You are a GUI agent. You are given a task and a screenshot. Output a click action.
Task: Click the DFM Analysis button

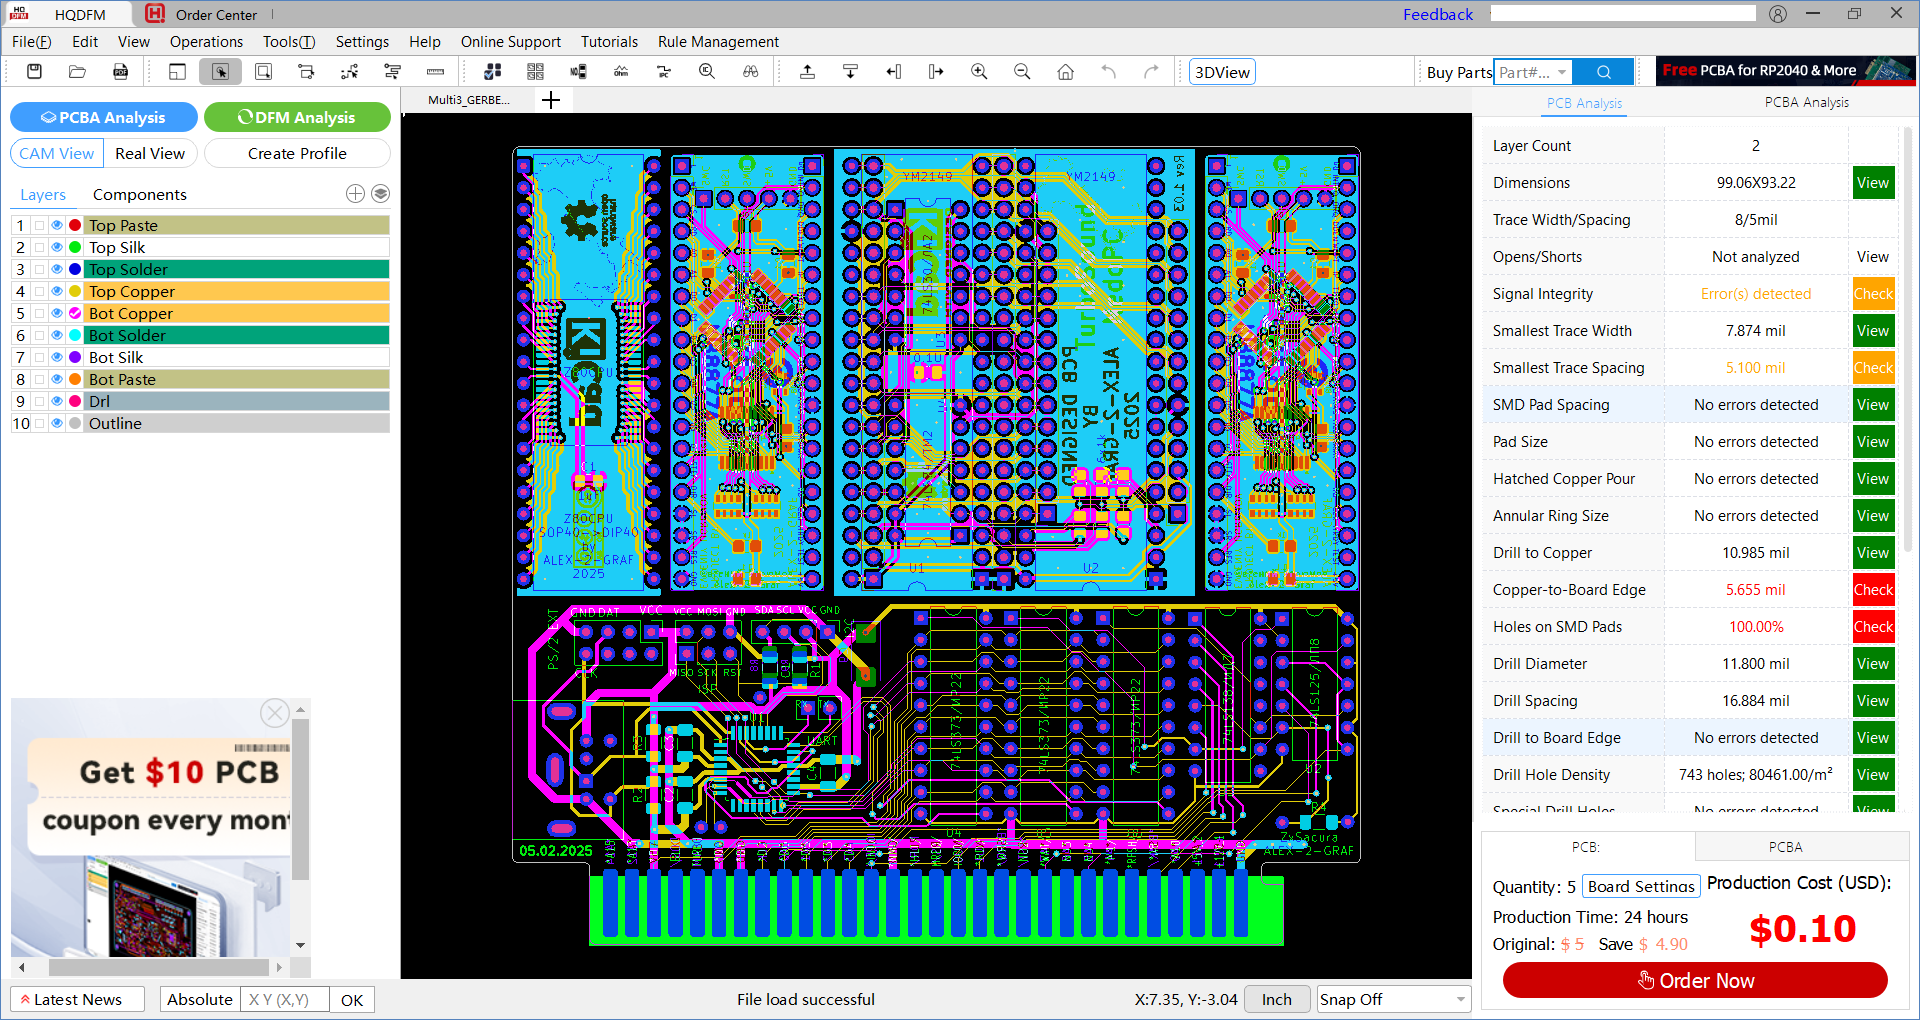tap(297, 117)
